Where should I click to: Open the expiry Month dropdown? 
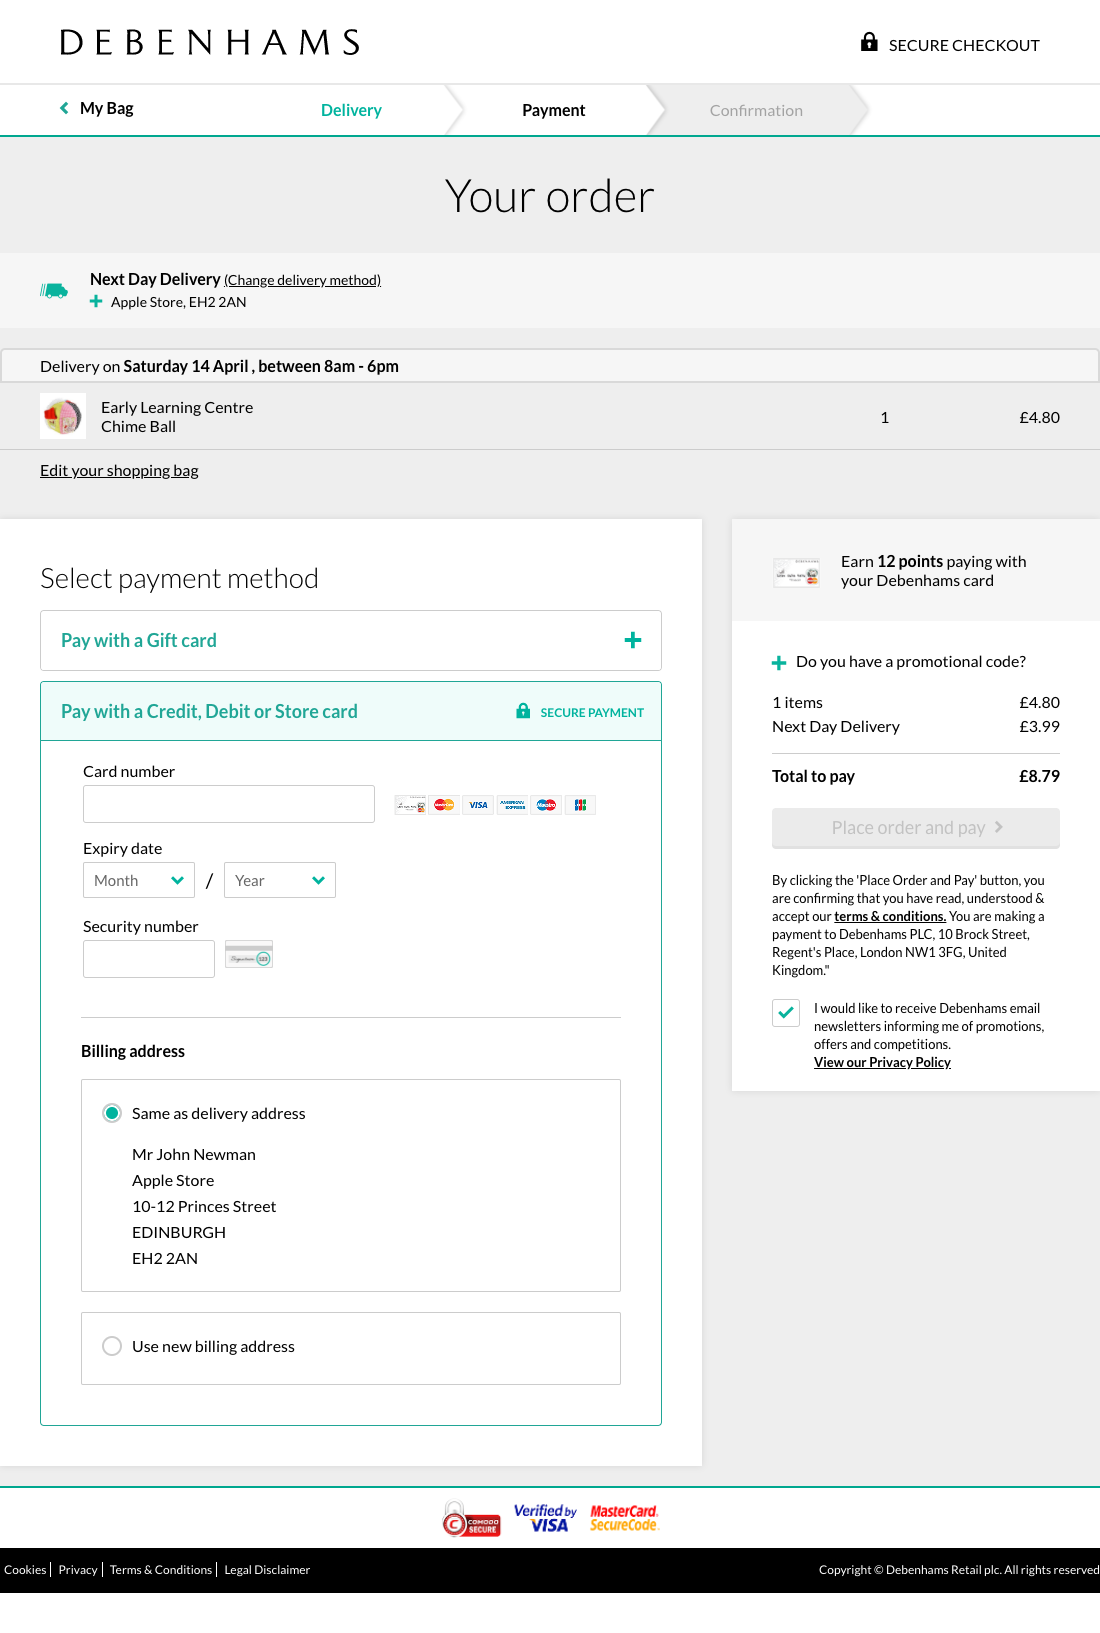click(x=139, y=880)
